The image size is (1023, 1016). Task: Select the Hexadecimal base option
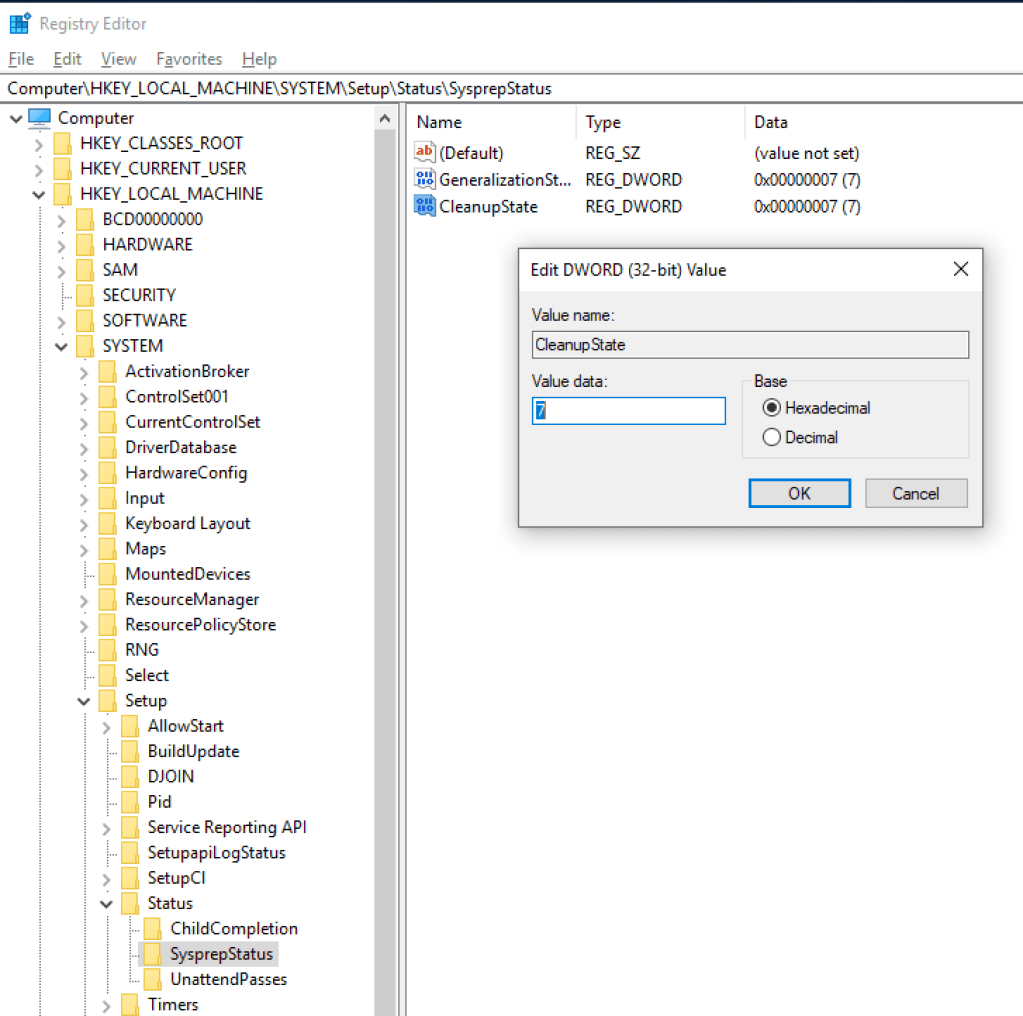(x=771, y=408)
